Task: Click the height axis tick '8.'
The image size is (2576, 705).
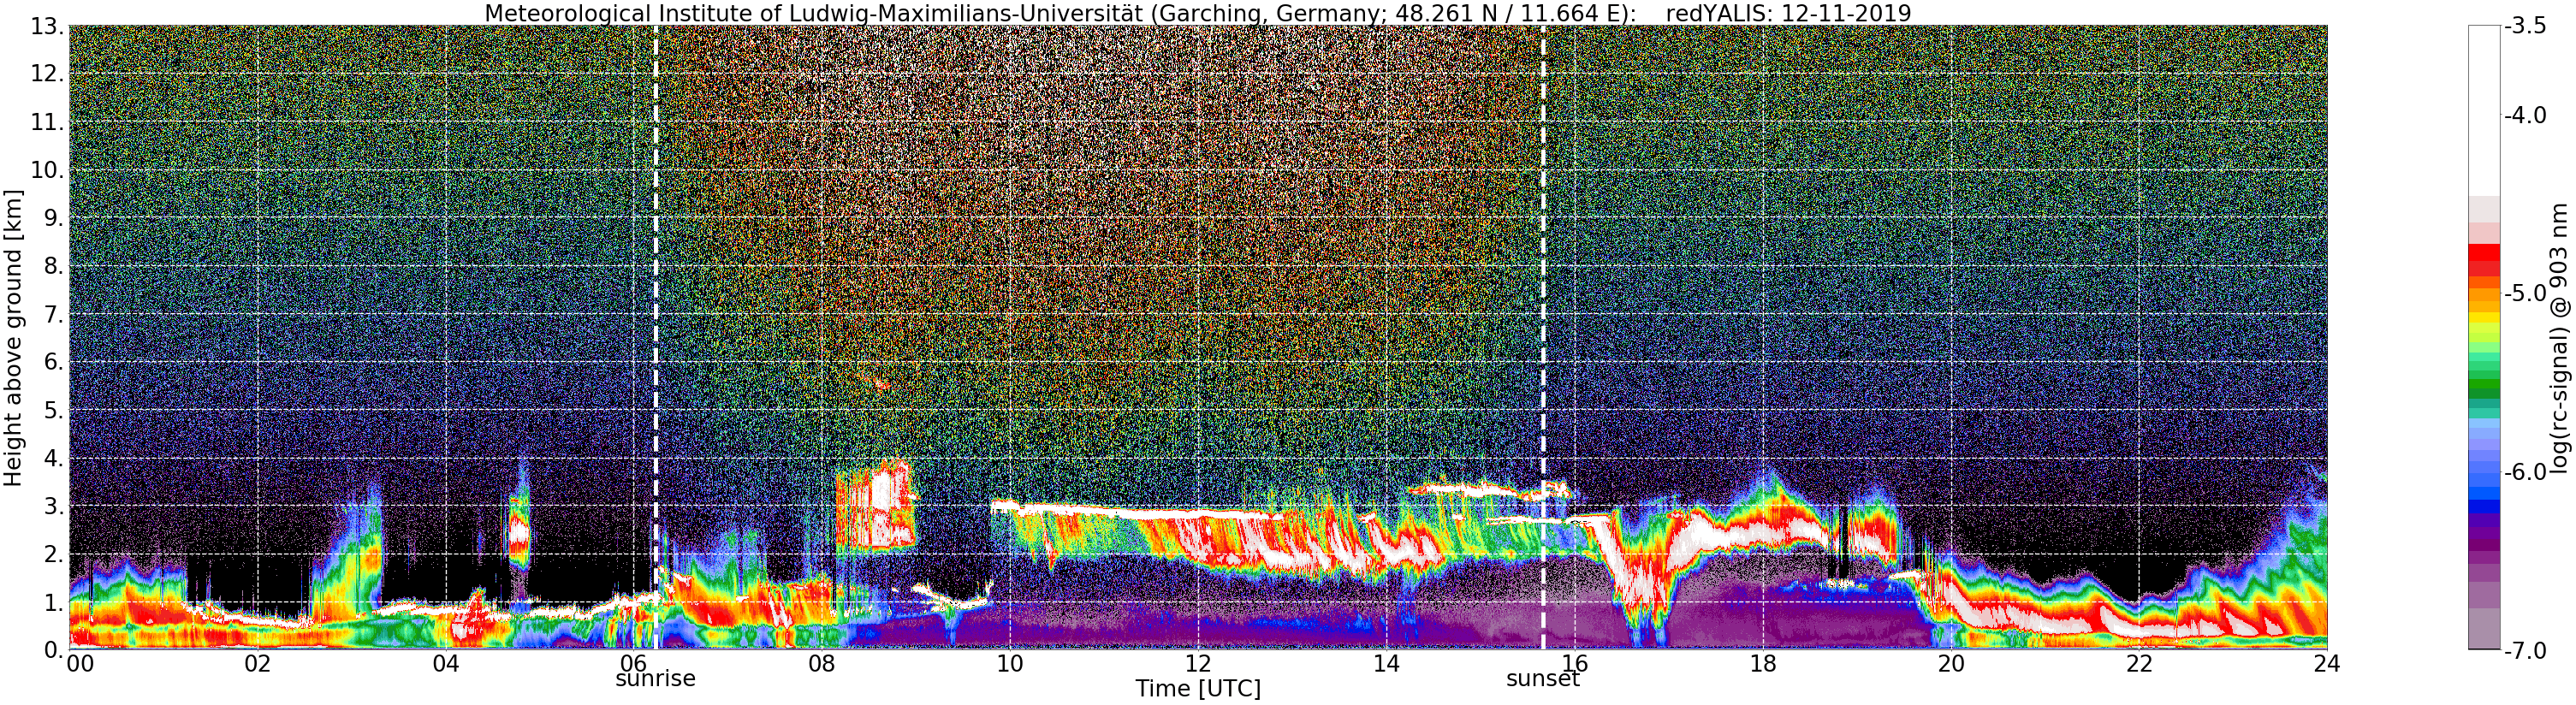Action: point(53,266)
